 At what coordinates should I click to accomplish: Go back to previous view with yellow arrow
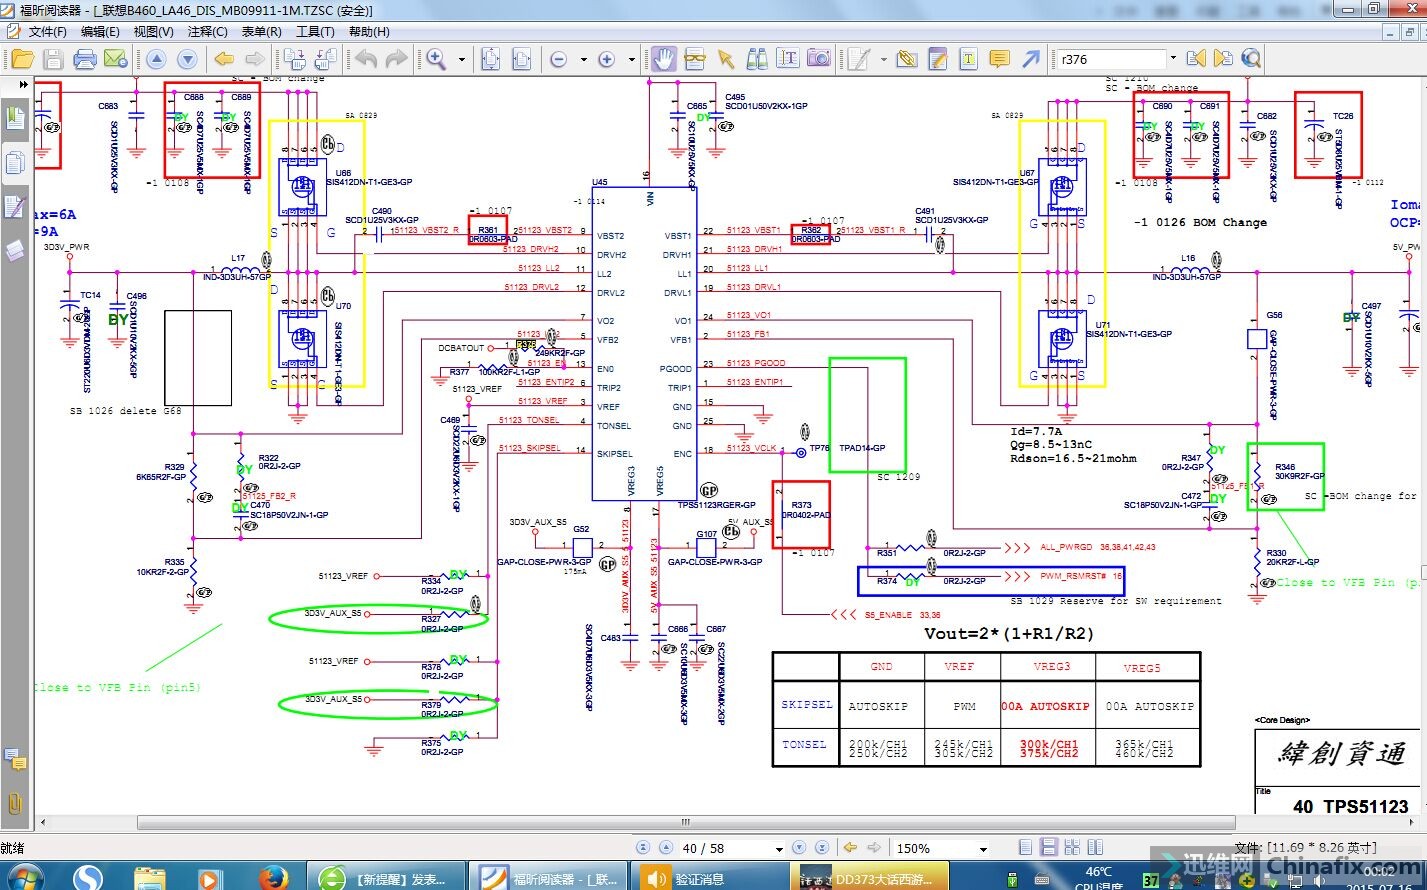pos(225,60)
